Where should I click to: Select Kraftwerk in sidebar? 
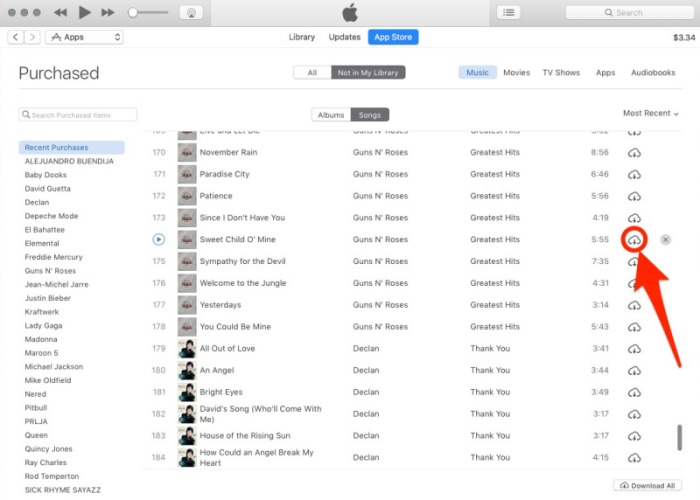point(42,312)
